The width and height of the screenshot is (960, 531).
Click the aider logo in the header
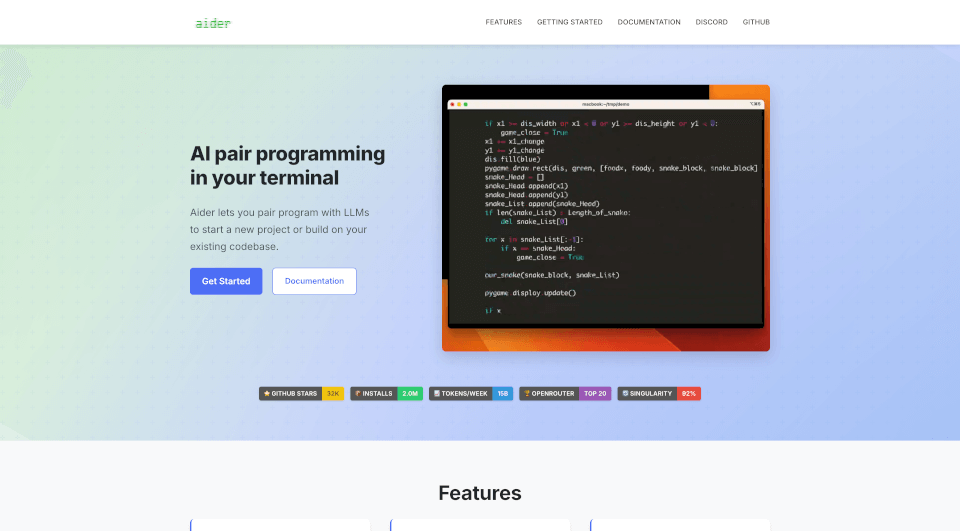click(x=213, y=22)
